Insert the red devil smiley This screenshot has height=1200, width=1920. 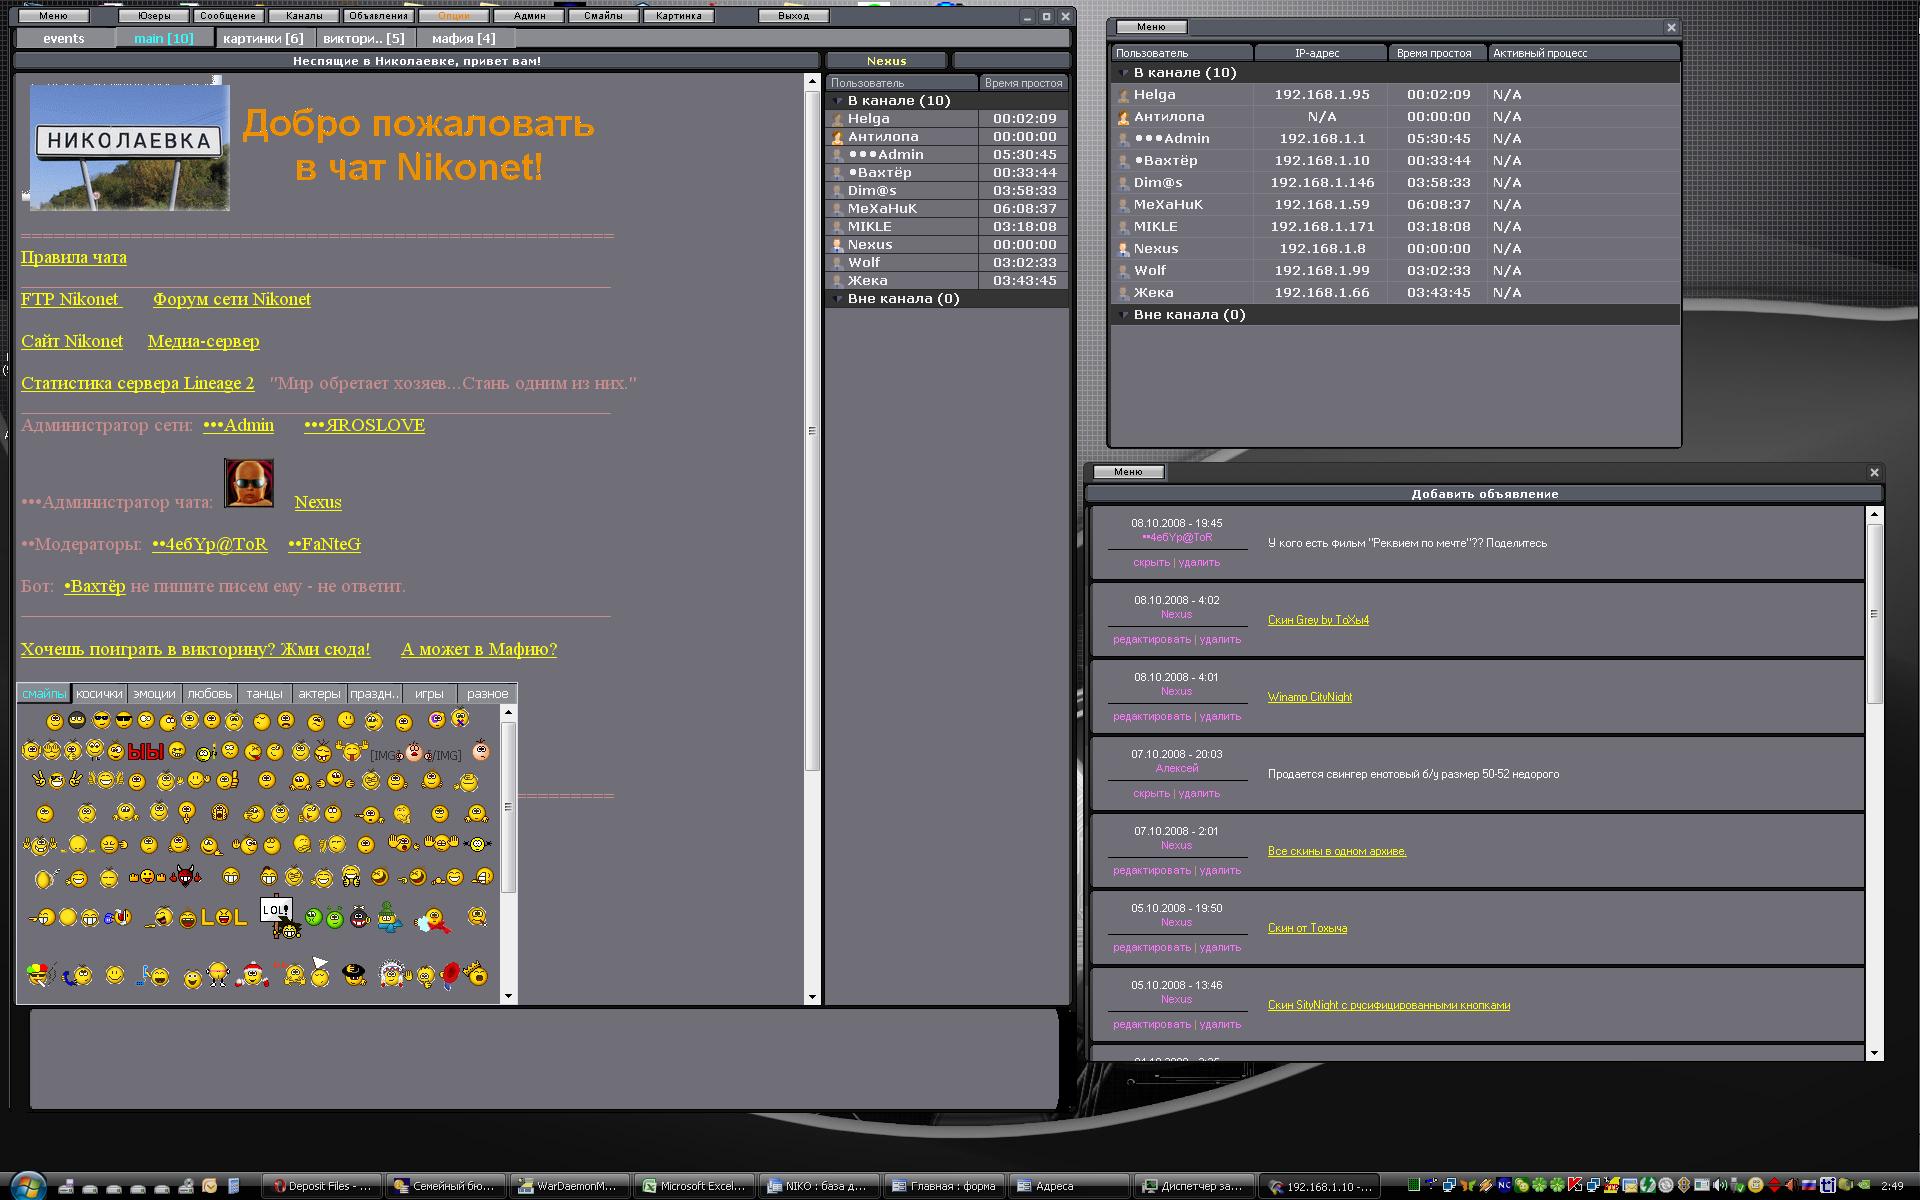[186, 877]
